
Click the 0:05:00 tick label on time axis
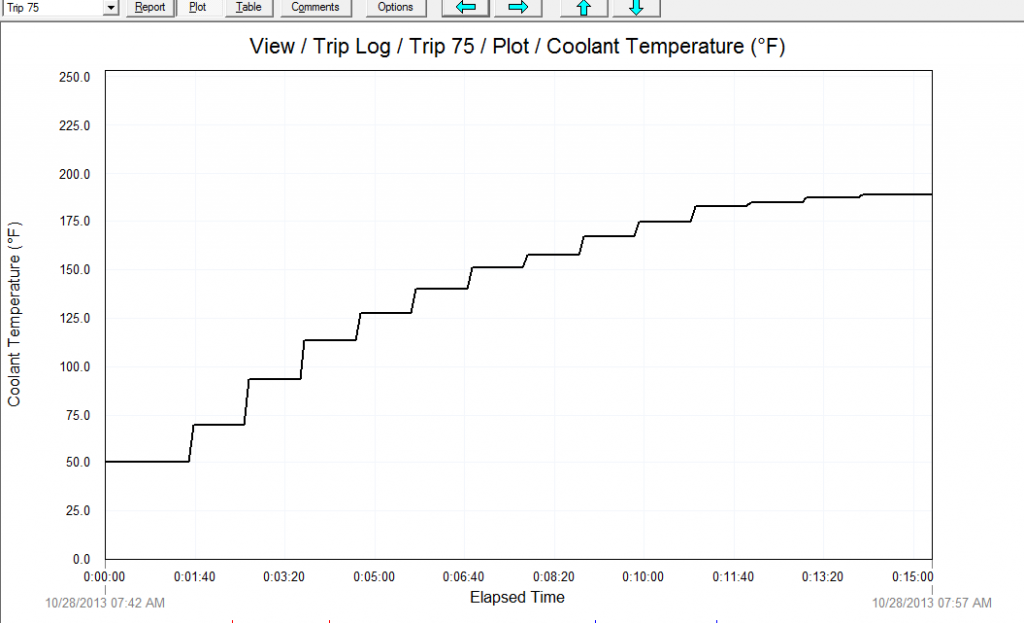pos(373,577)
